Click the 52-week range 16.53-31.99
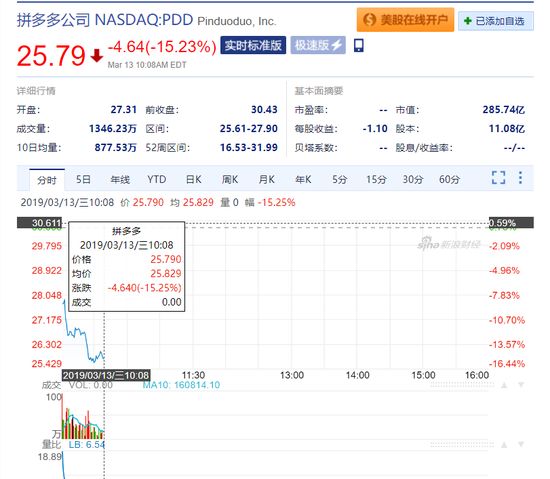The height and width of the screenshot is (479, 550). tap(249, 148)
